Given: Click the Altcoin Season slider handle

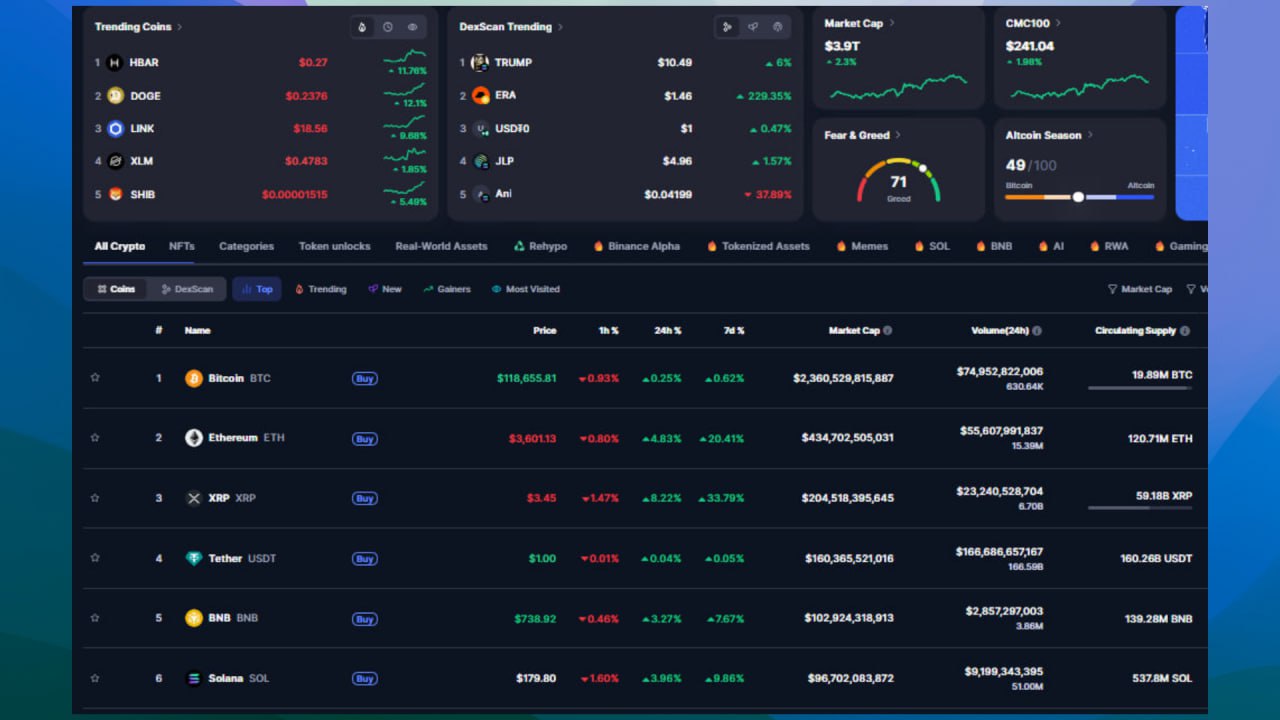Looking at the screenshot, I should pyautogui.click(x=1078, y=197).
